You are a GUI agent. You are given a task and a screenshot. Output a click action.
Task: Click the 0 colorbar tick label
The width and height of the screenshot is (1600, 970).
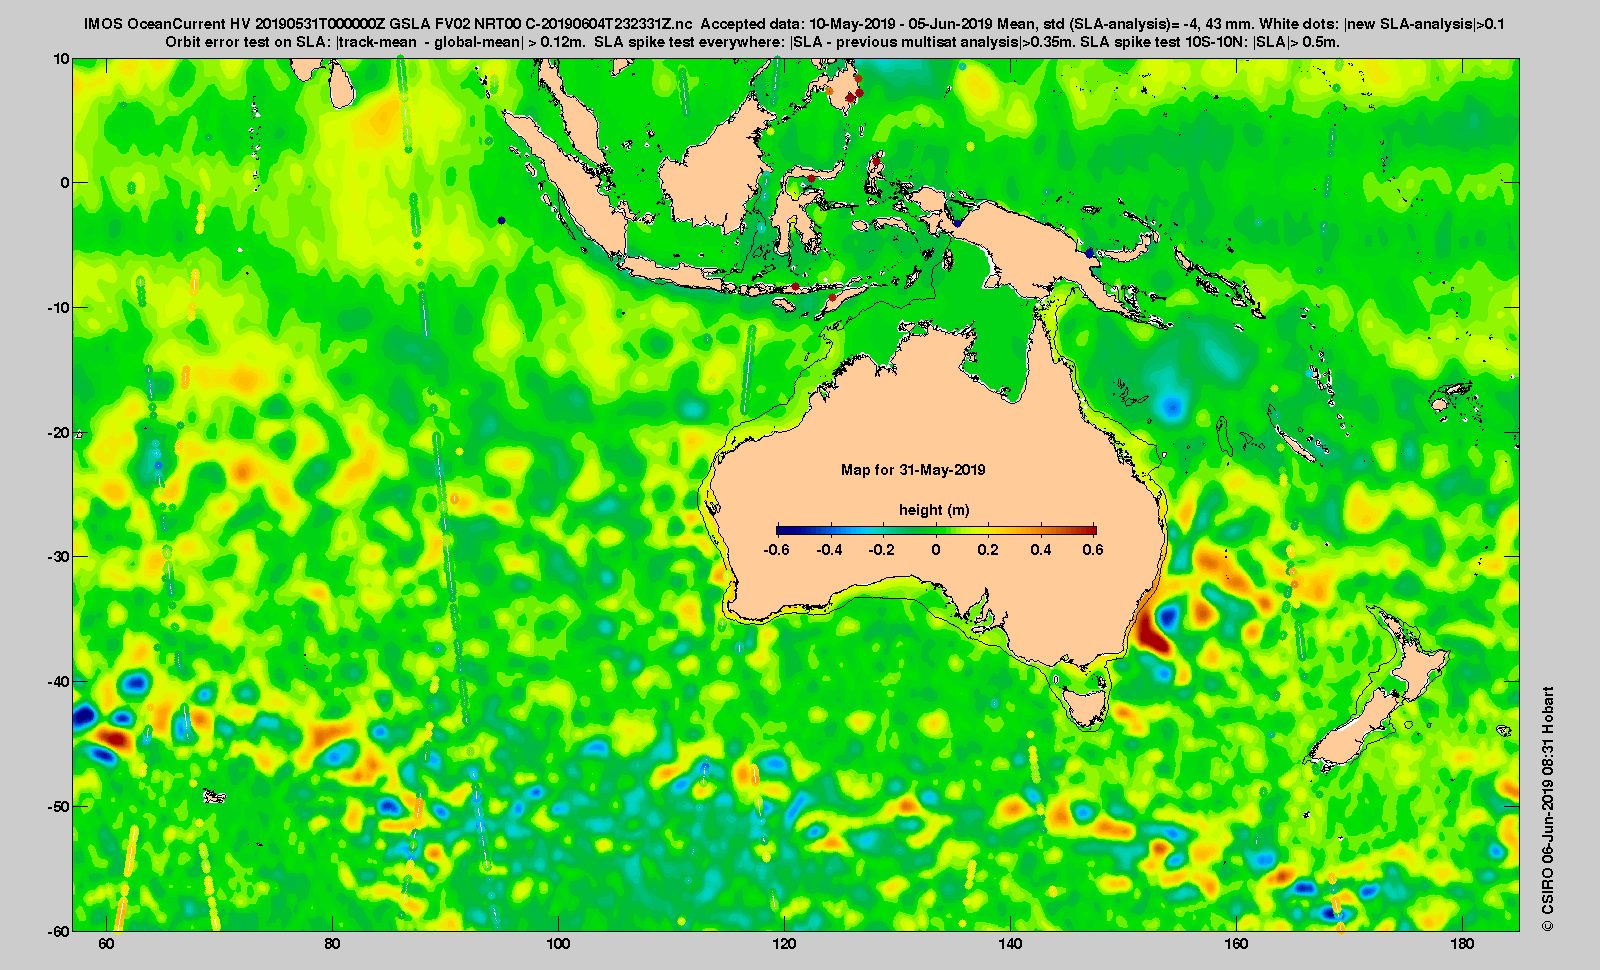(936, 550)
